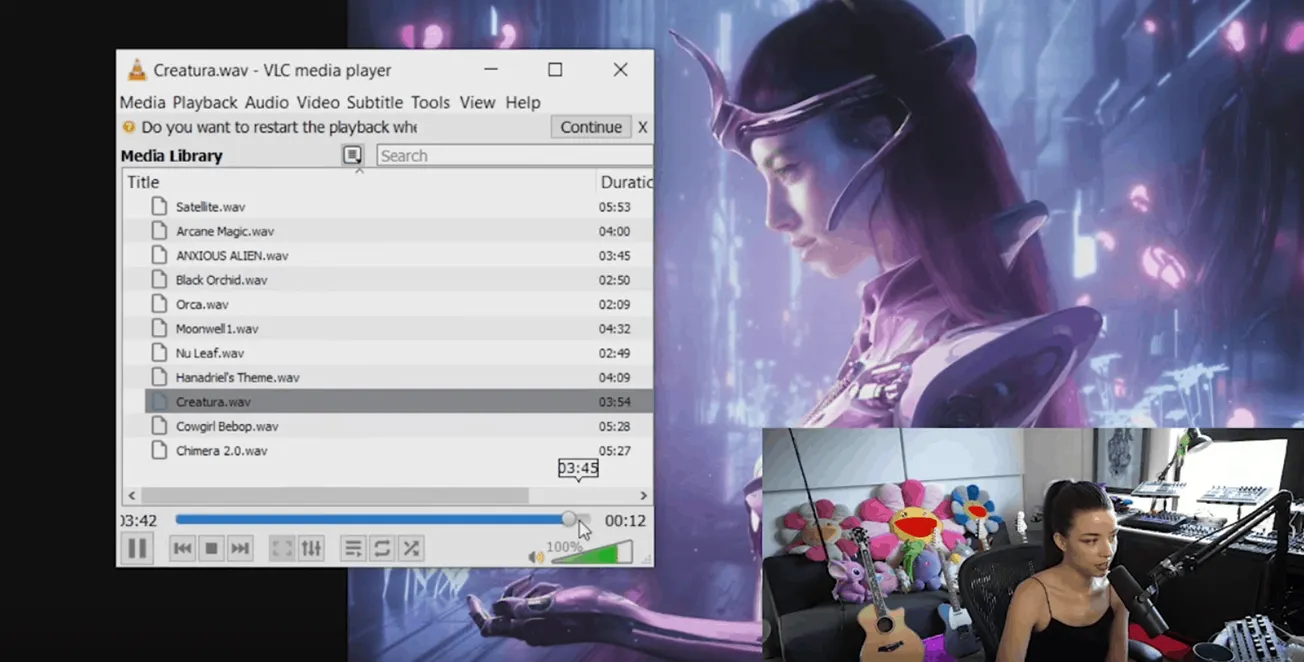Screen dimensions: 1304x662
Task: Click the VLC cone title bar icon
Action: pyautogui.click(x=137, y=70)
